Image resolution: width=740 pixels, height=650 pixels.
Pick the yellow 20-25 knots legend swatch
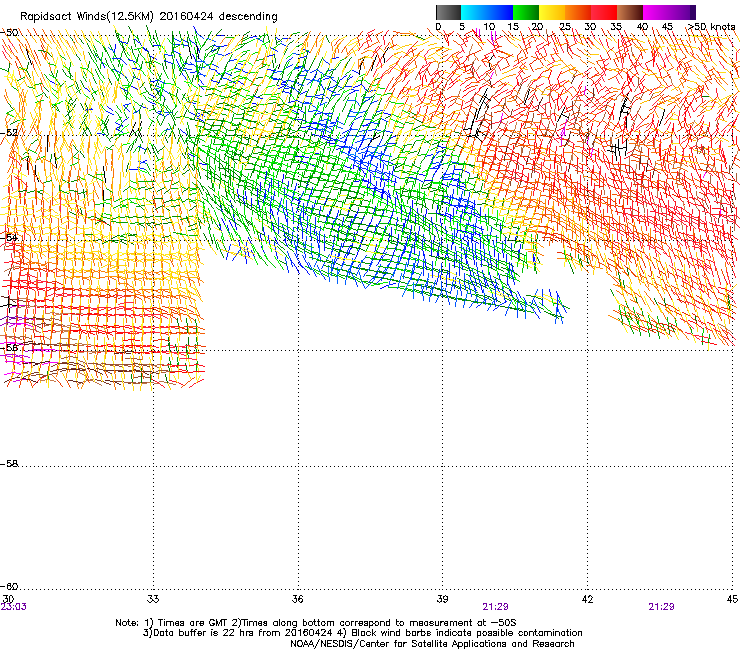(552, 12)
